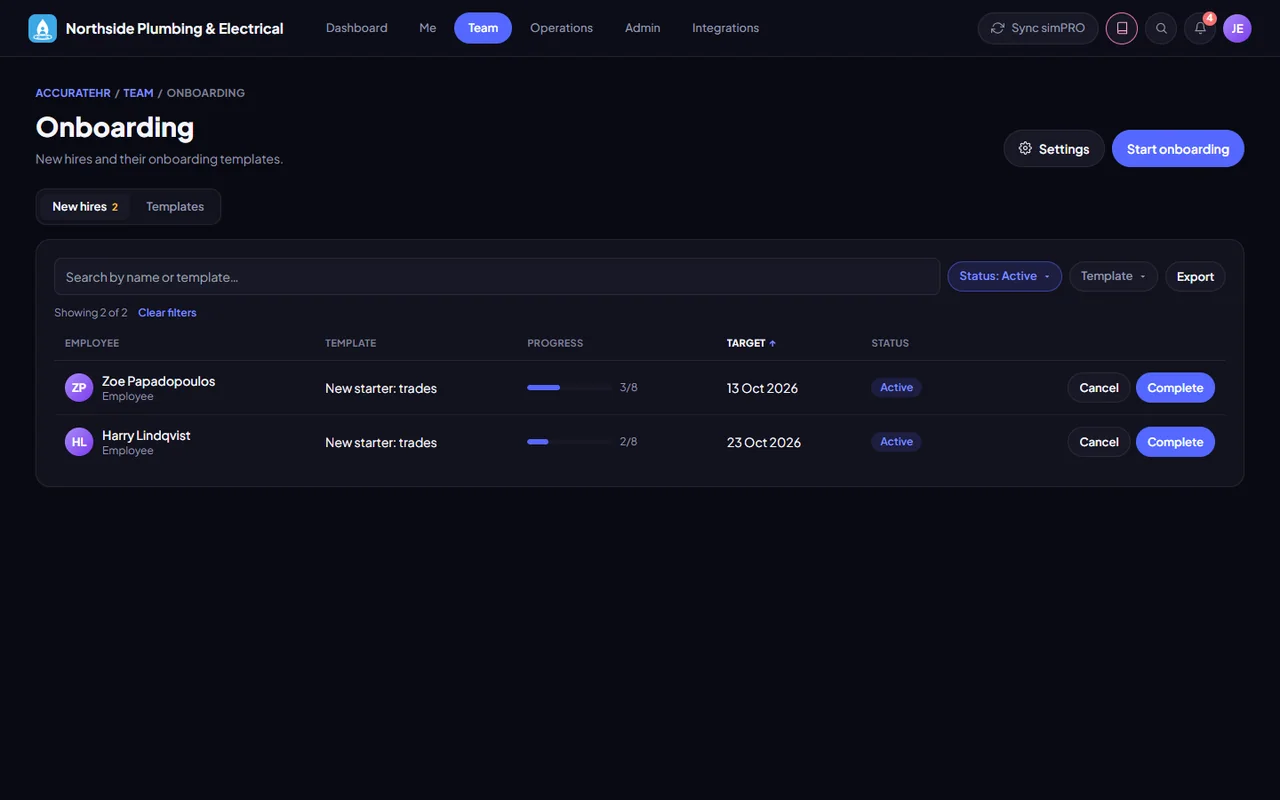The image size is (1280, 800).
Task: Open the Operations navigation item
Action: click(561, 28)
